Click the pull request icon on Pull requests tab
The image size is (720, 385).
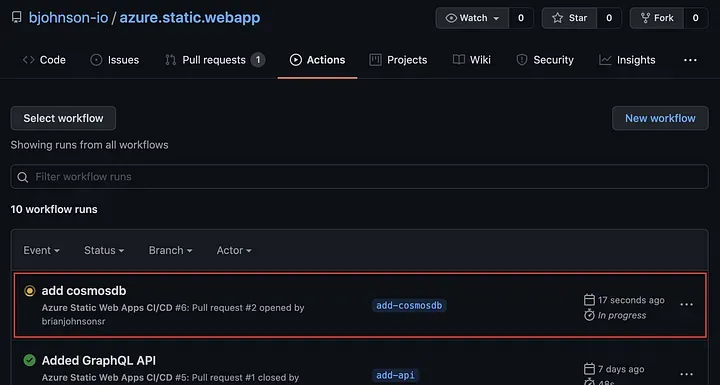(170, 60)
